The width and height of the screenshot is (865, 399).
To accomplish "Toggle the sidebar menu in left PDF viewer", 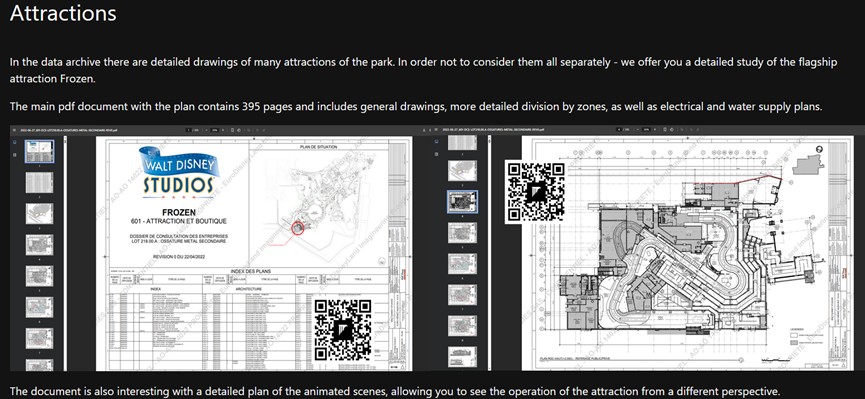I will pyautogui.click(x=14, y=130).
